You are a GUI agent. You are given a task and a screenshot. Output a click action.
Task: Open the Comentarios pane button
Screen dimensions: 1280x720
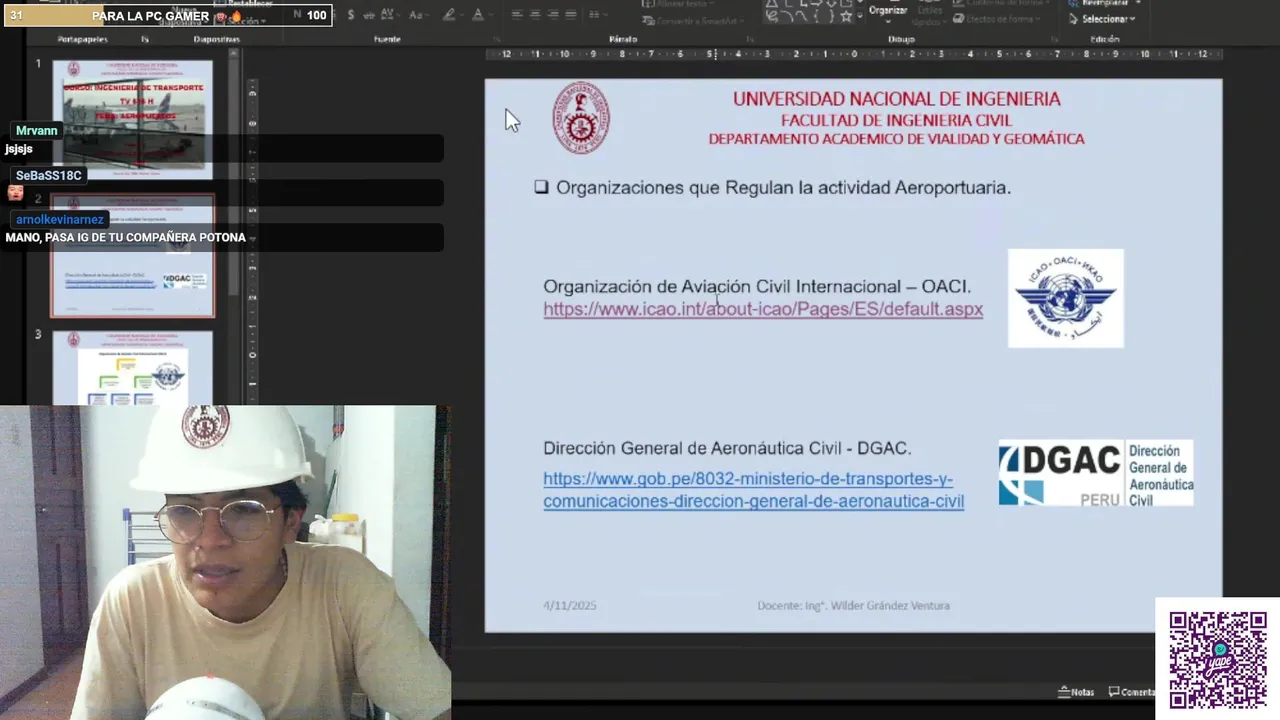(1131, 691)
